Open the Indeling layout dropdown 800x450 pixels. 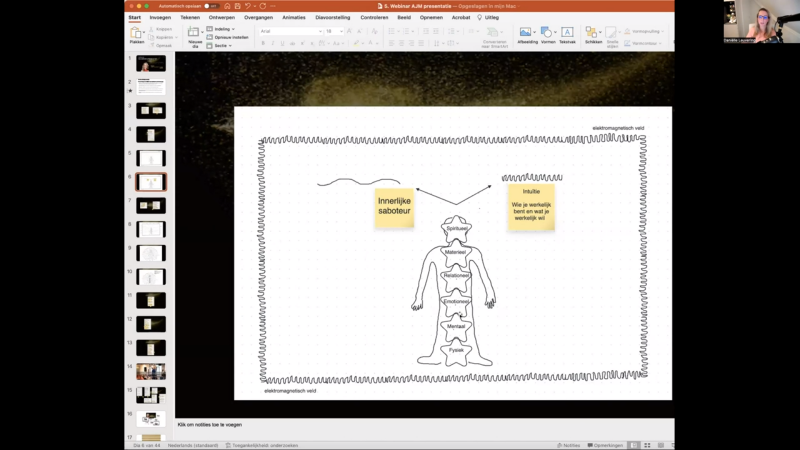222,29
